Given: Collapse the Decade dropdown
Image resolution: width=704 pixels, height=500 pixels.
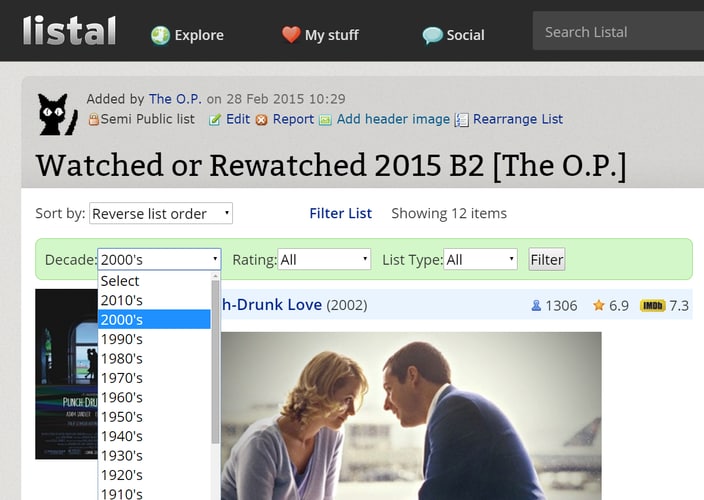Looking at the screenshot, I should click(x=159, y=259).
